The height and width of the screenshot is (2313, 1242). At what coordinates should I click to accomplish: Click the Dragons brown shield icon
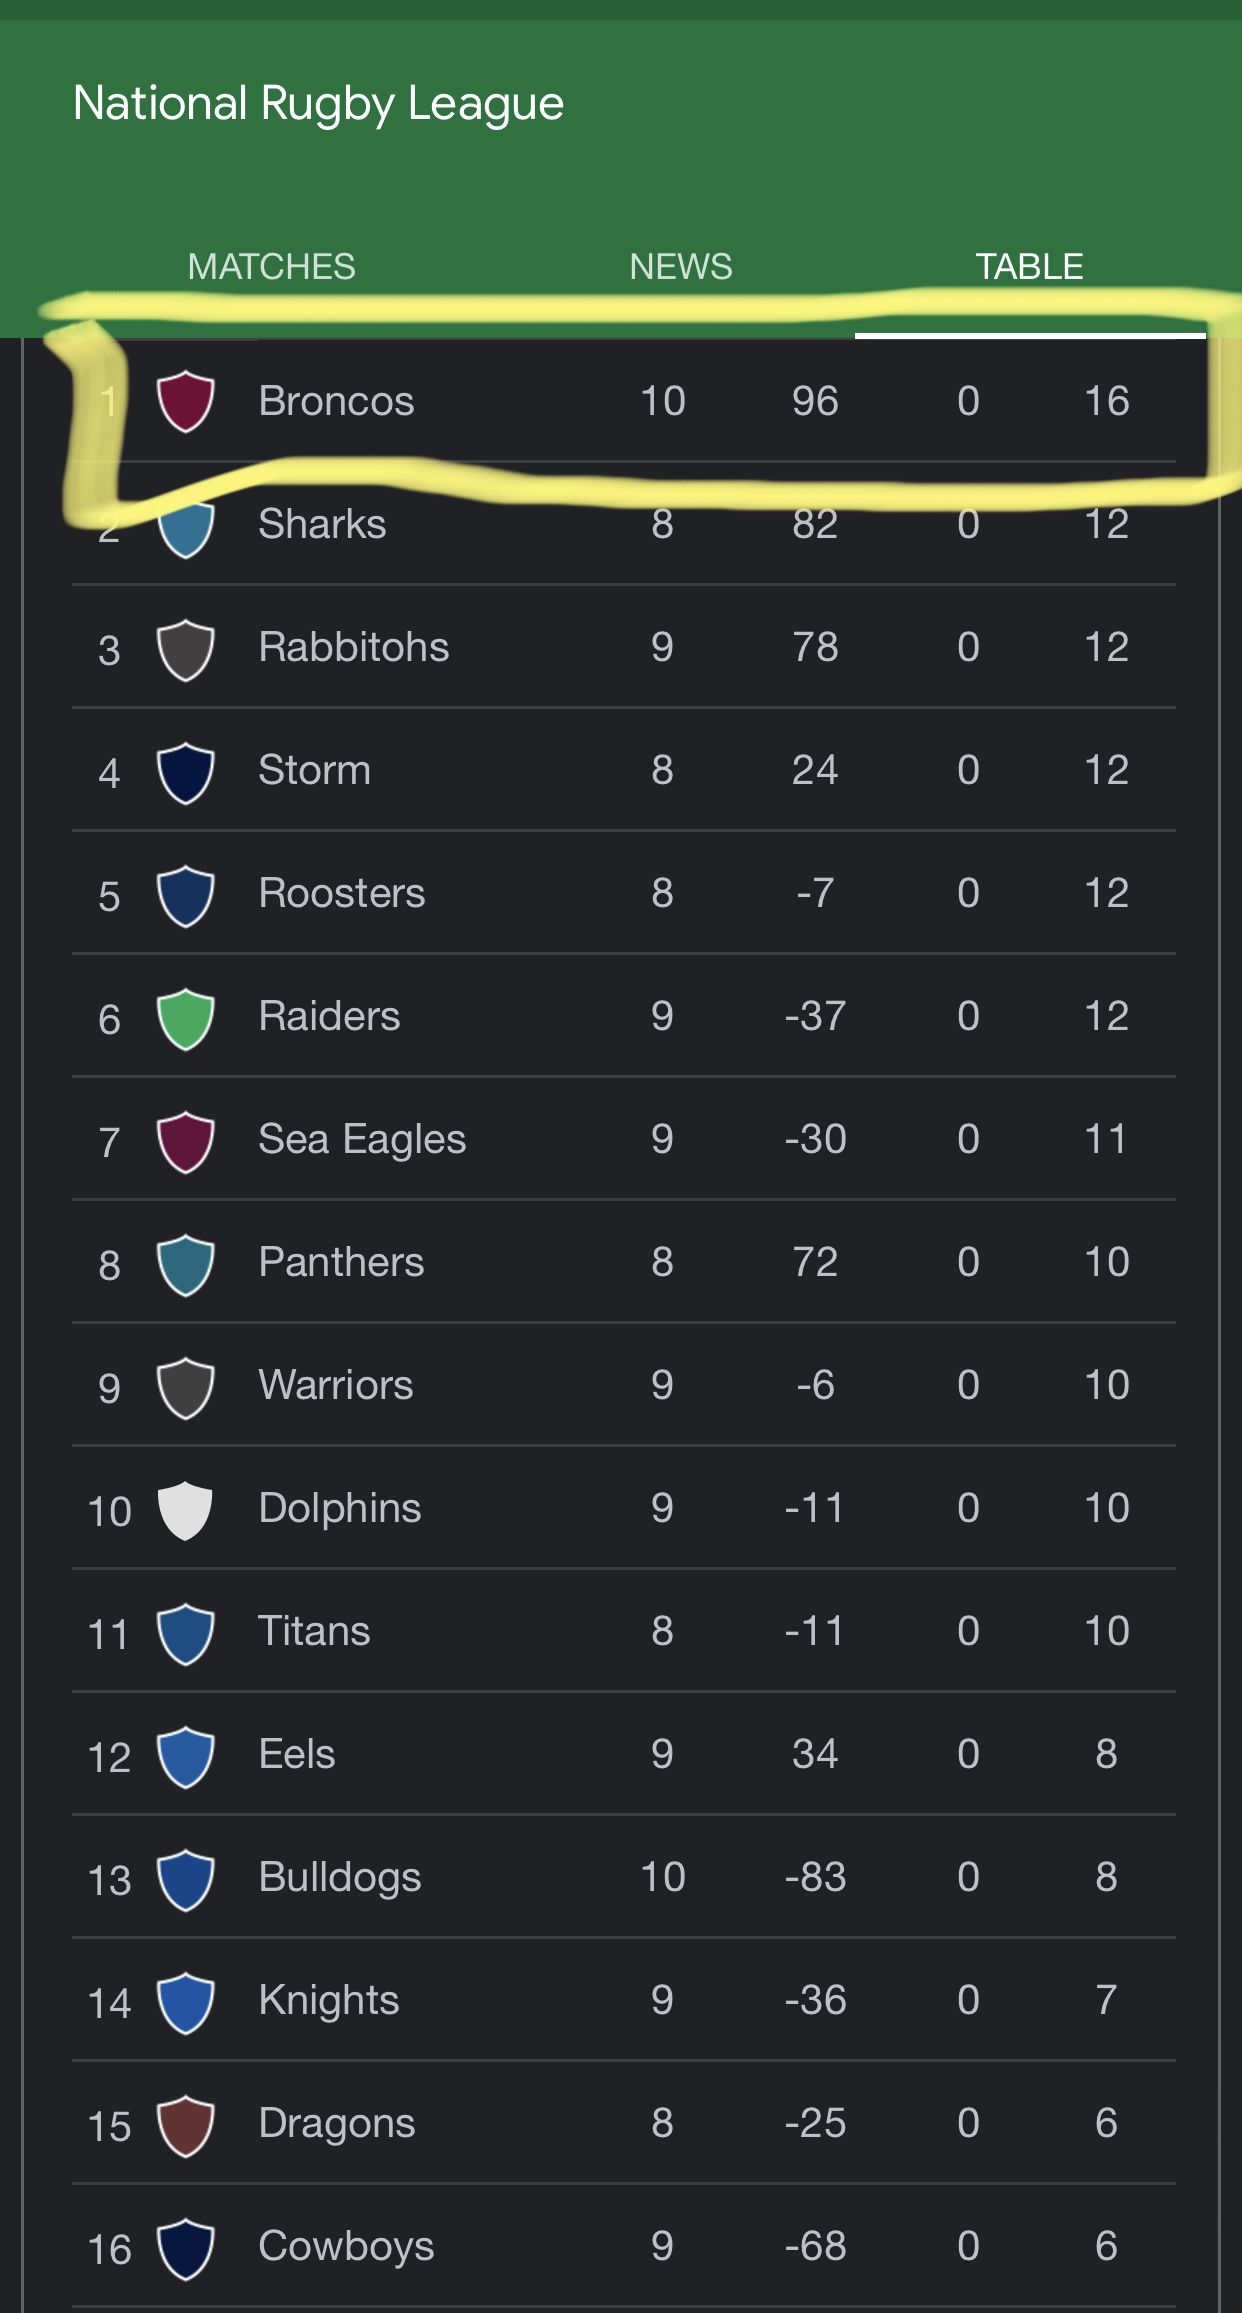185,2125
